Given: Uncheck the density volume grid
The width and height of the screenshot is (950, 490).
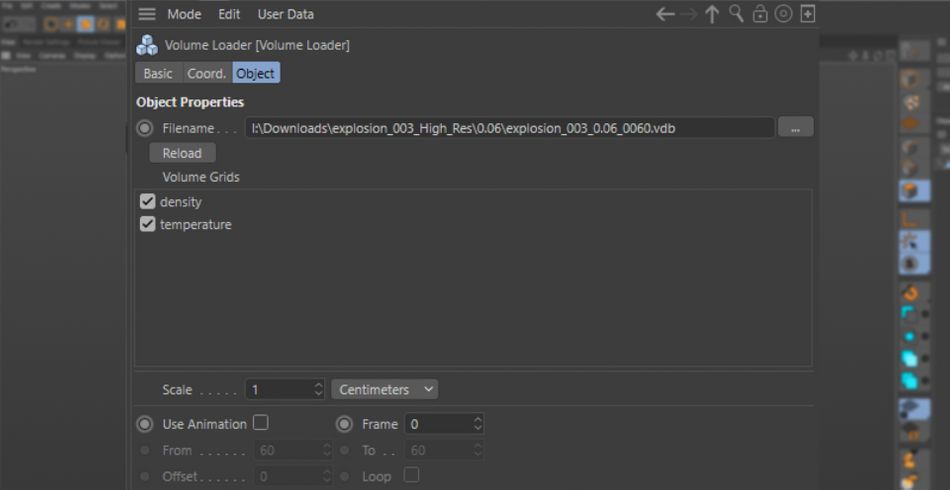Looking at the screenshot, I should (x=148, y=202).
